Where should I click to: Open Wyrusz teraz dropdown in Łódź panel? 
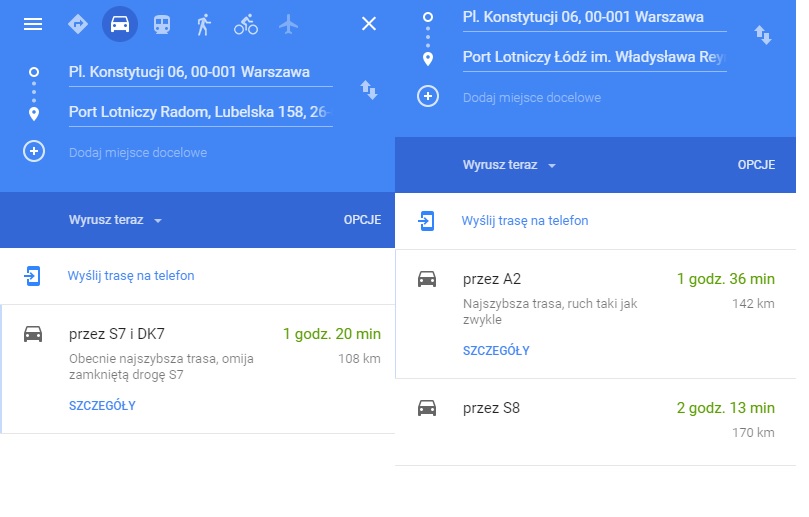[509, 165]
